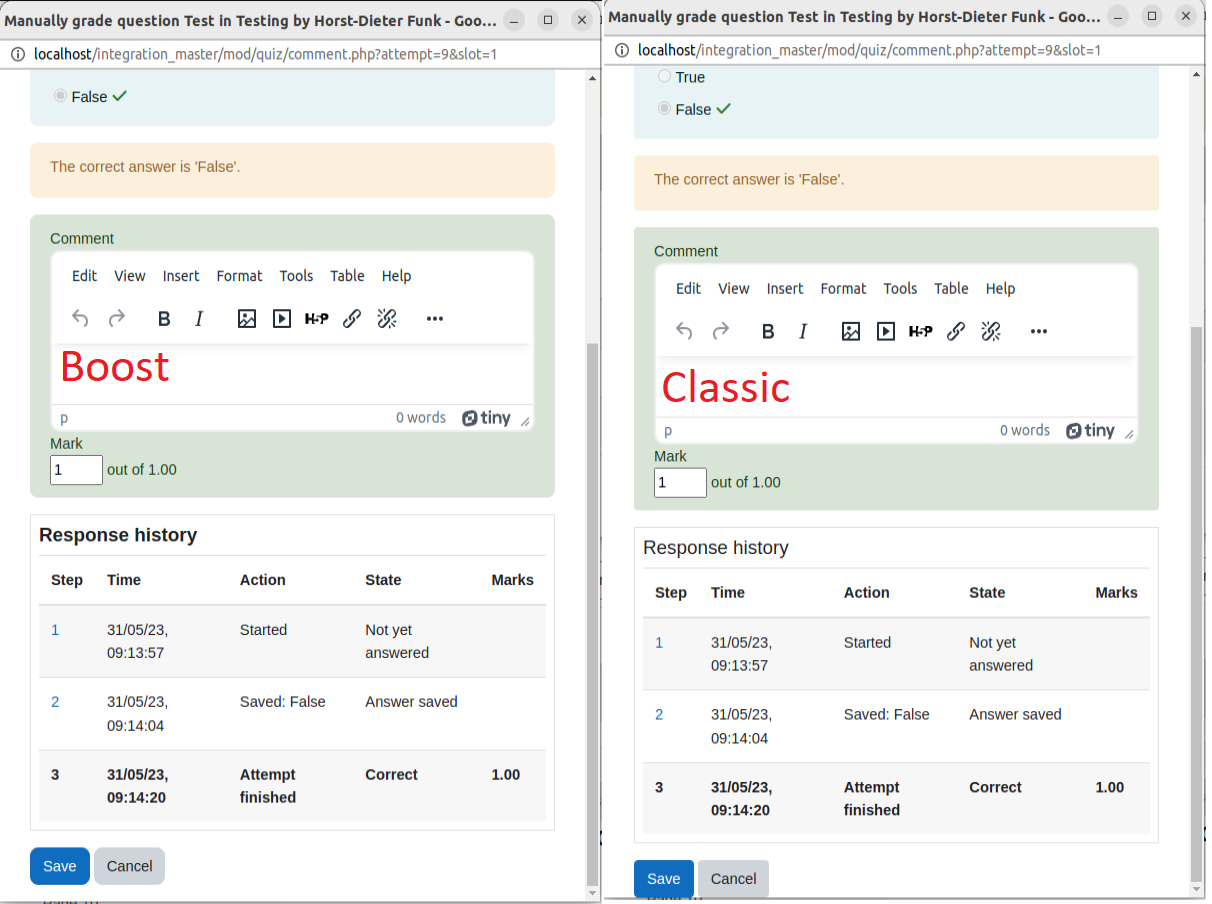Click comment text area in Classic editor
1212x904 pixels.
896,387
